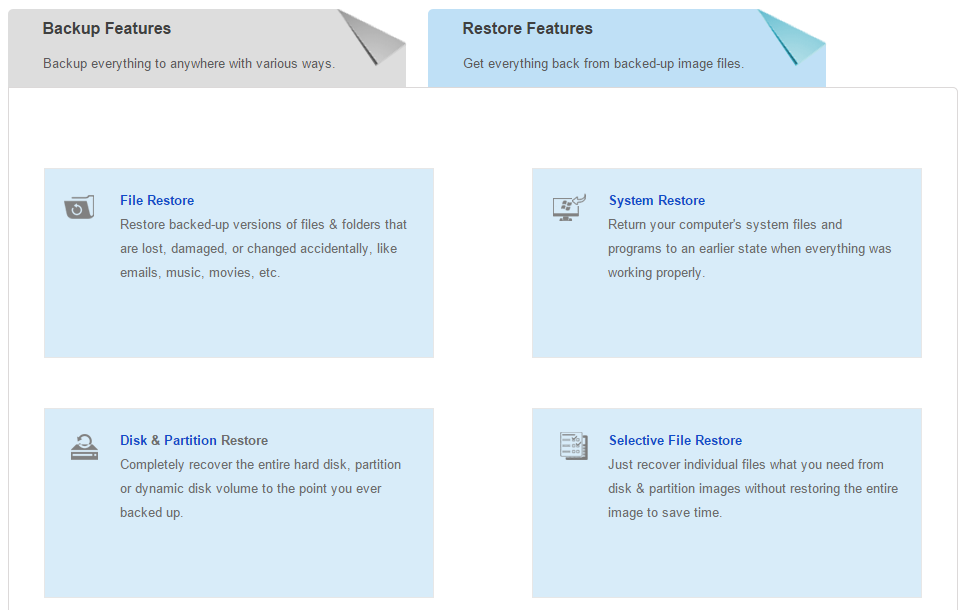
Task: Click the "Backup everything to anywhere" subtitle
Action: pos(189,64)
